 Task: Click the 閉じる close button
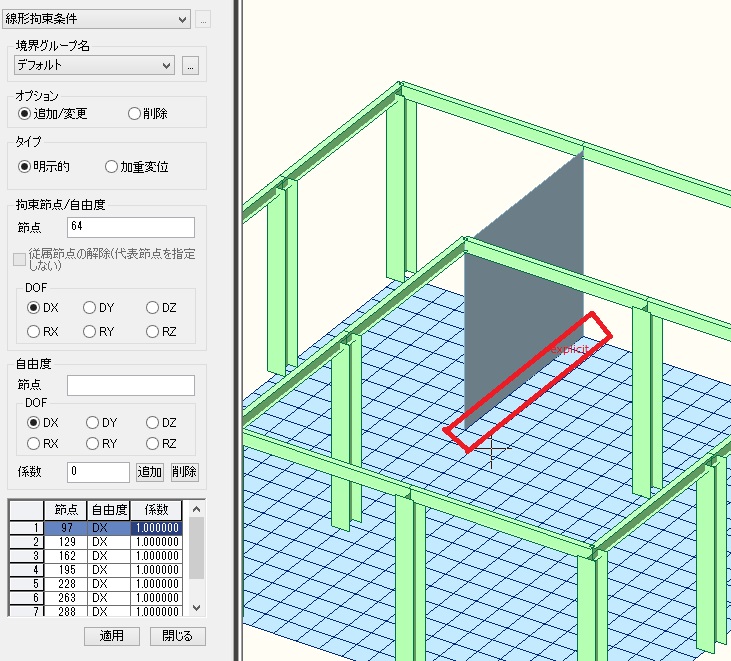point(178,636)
